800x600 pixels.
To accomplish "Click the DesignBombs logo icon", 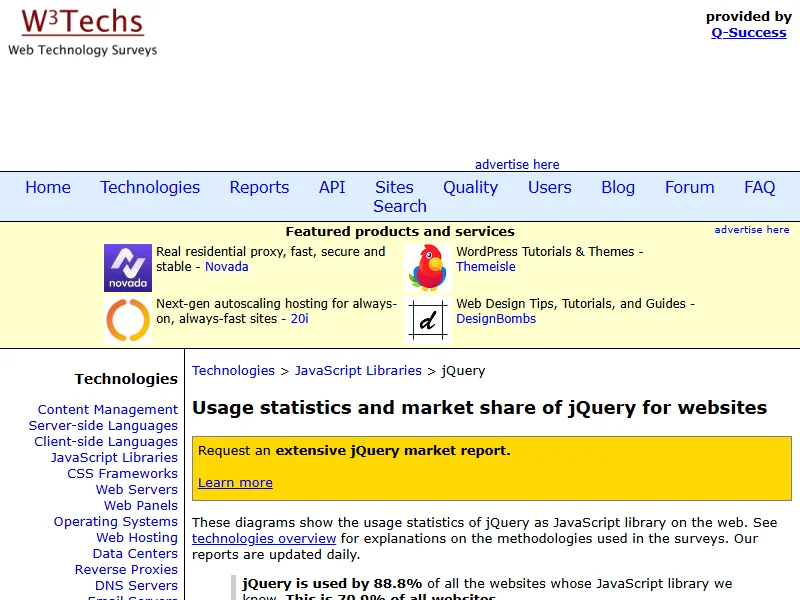I will click(x=428, y=320).
